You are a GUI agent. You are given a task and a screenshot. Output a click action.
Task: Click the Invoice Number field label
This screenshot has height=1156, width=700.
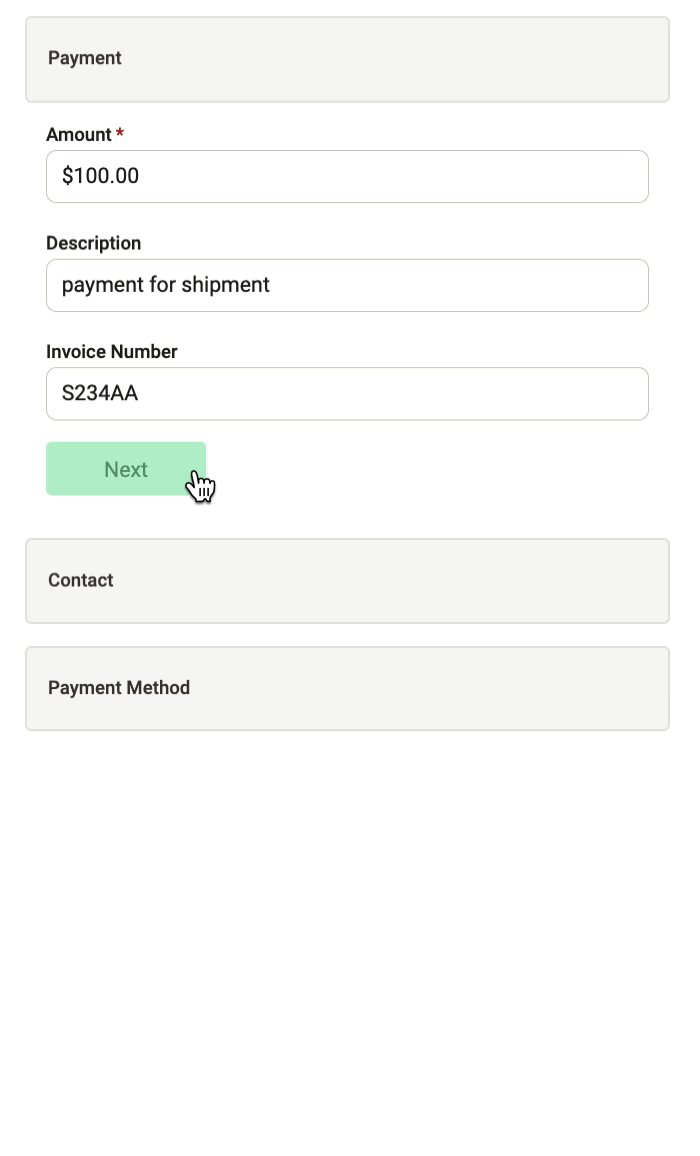pos(112,352)
